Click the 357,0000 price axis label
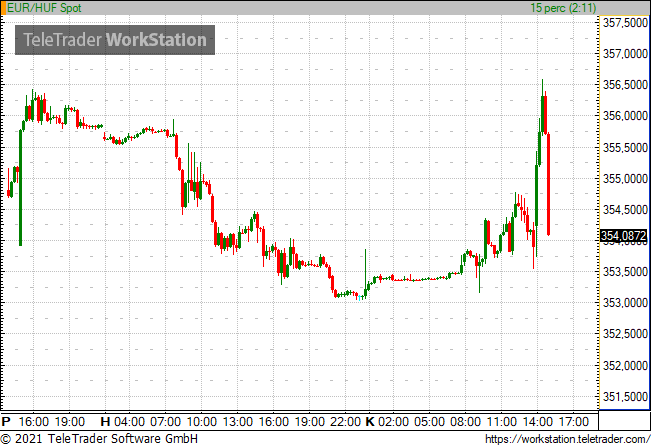 pos(625,54)
